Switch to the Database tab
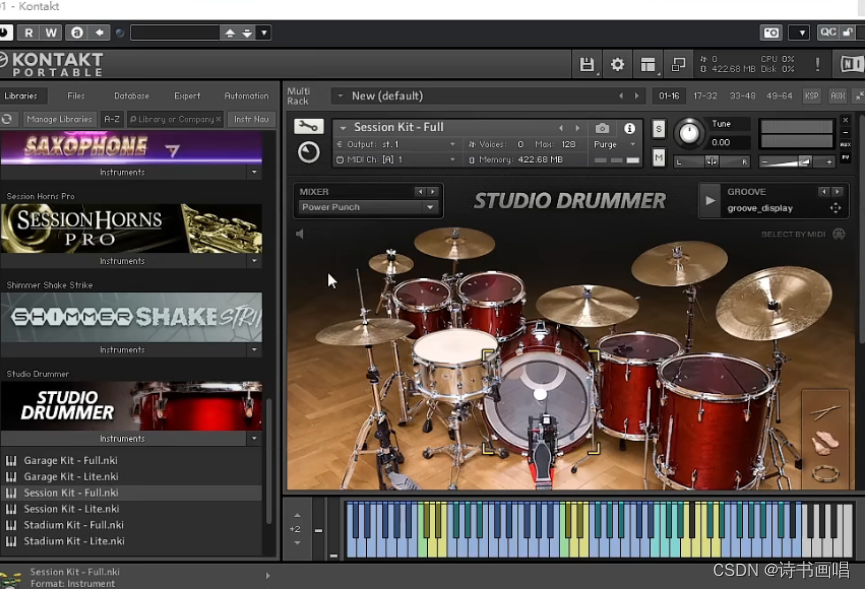The width and height of the screenshot is (865, 589). (131, 96)
